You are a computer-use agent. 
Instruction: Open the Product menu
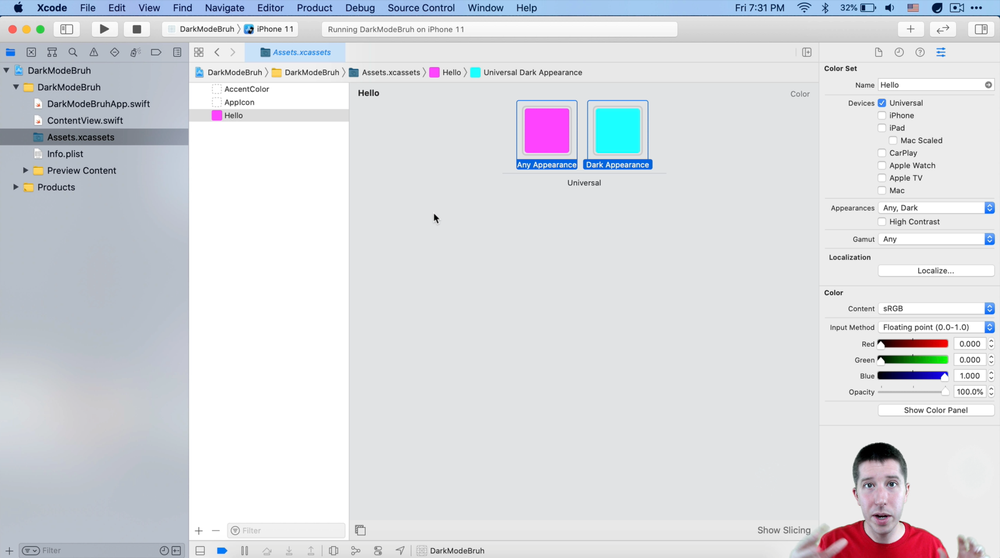[x=314, y=8]
